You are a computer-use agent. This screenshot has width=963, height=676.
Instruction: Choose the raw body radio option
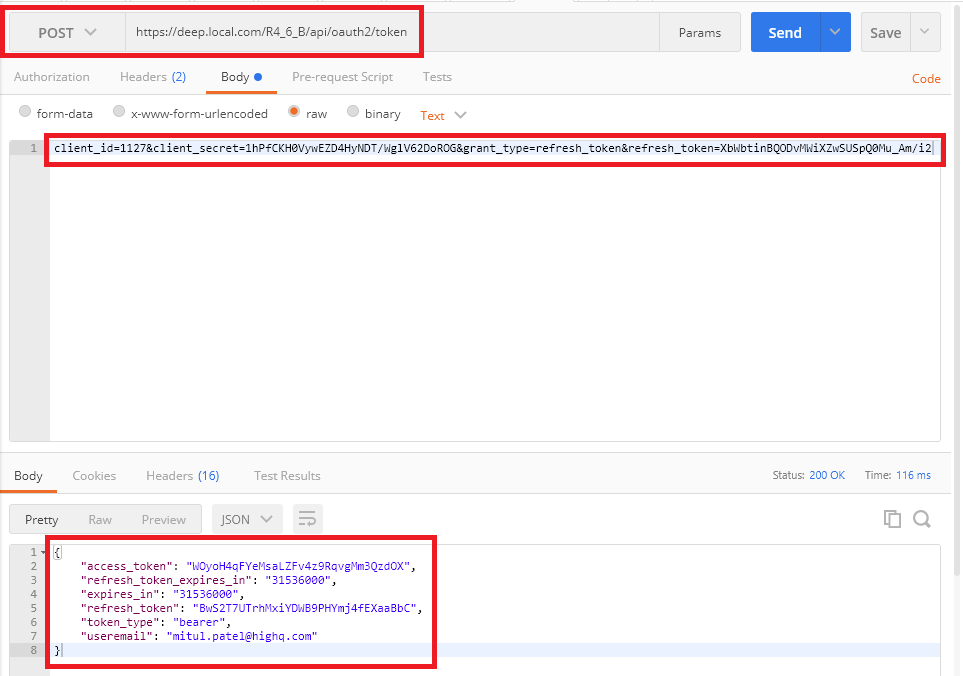point(294,113)
